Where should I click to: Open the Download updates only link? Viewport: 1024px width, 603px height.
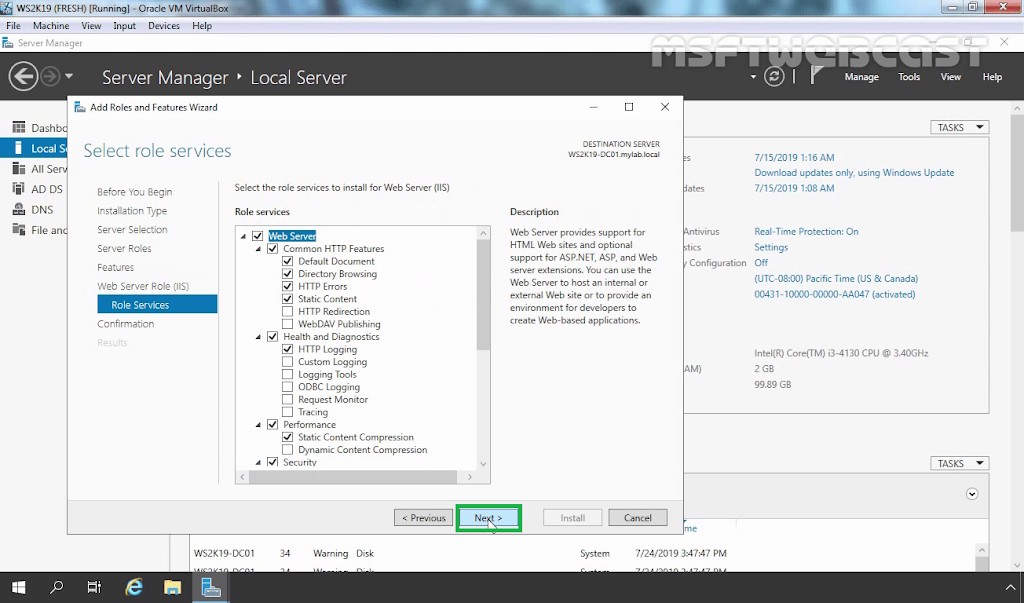click(854, 172)
